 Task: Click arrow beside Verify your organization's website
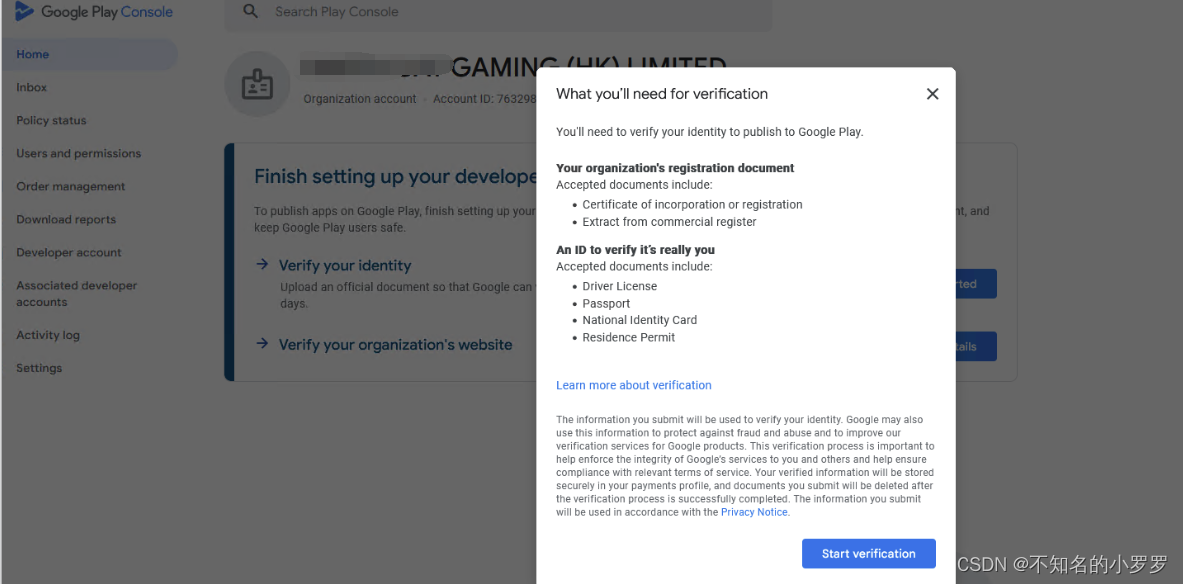pyautogui.click(x=262, y=343)
